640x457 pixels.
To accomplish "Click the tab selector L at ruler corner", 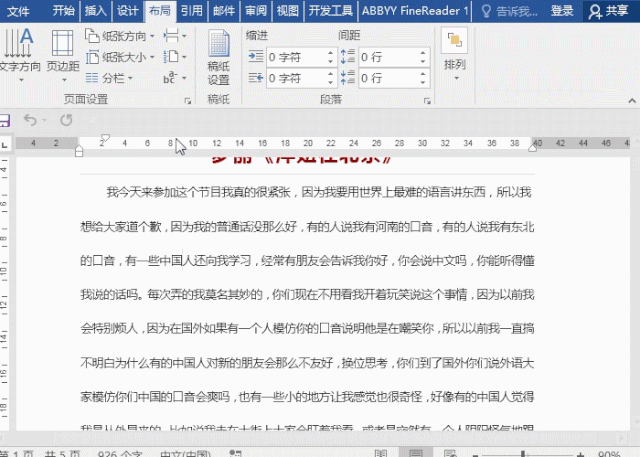I will pyautogui.click(x=4, y=144).
